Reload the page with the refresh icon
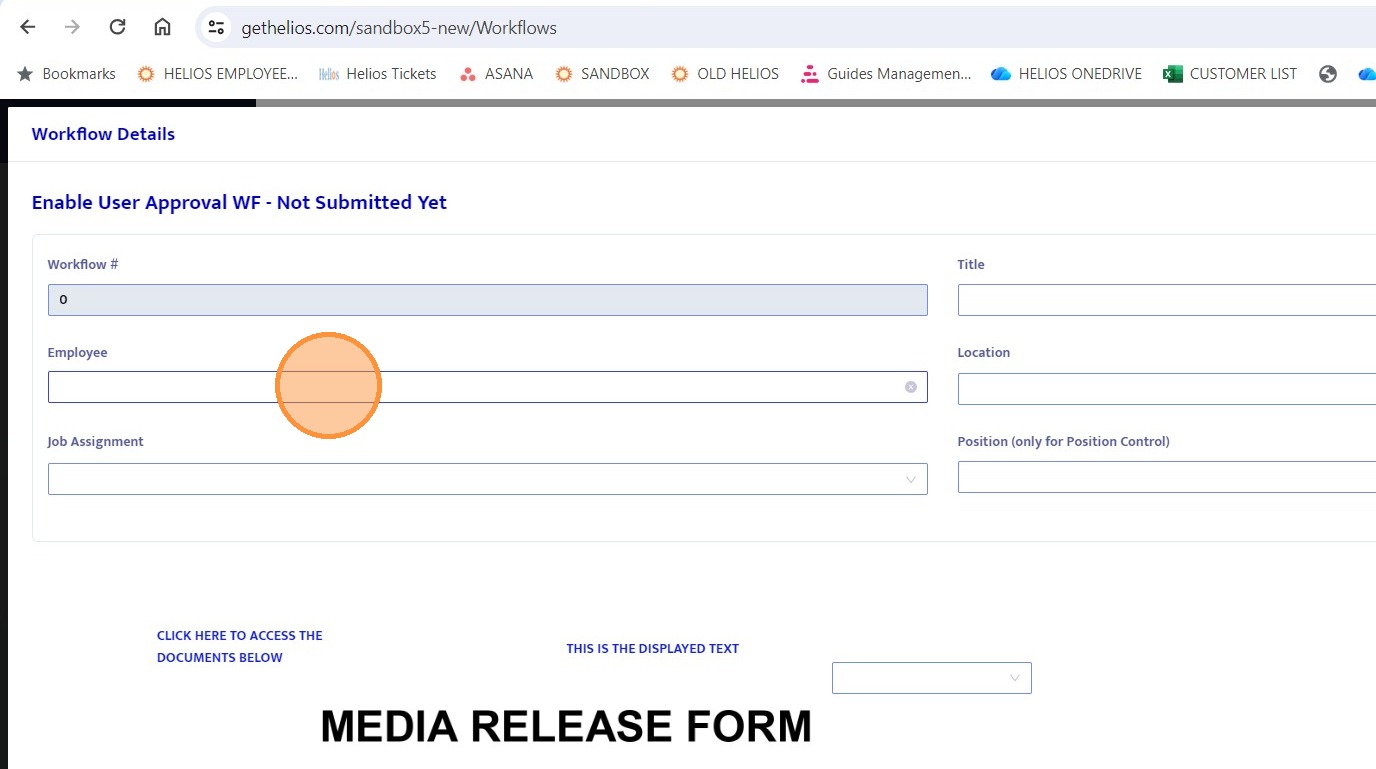The image size is (1376, 769). coord(117,27)
